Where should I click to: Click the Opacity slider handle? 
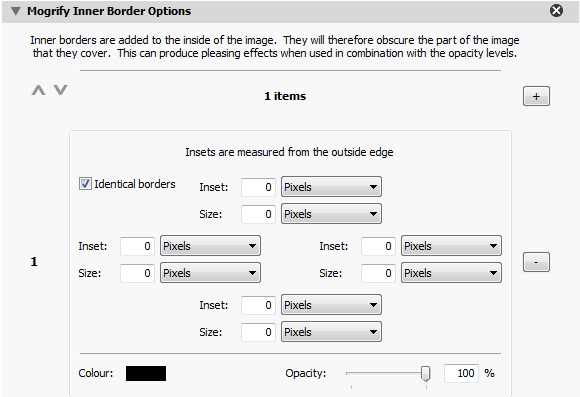426,374
